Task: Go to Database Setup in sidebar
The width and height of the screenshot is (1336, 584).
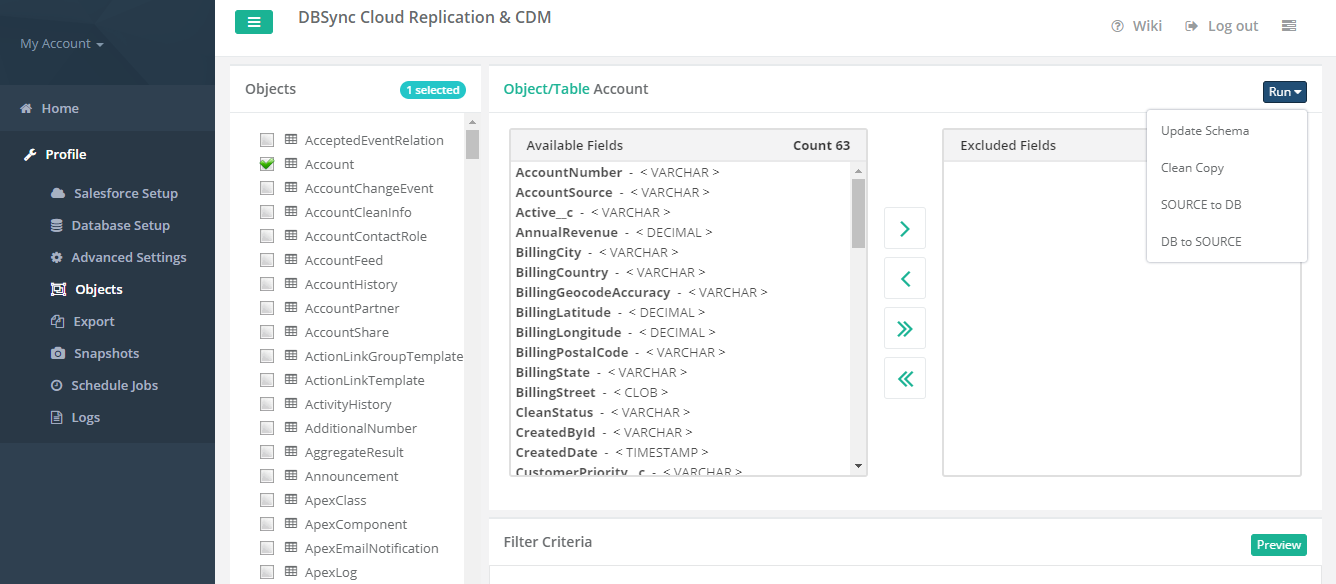Action: [120, 225]
